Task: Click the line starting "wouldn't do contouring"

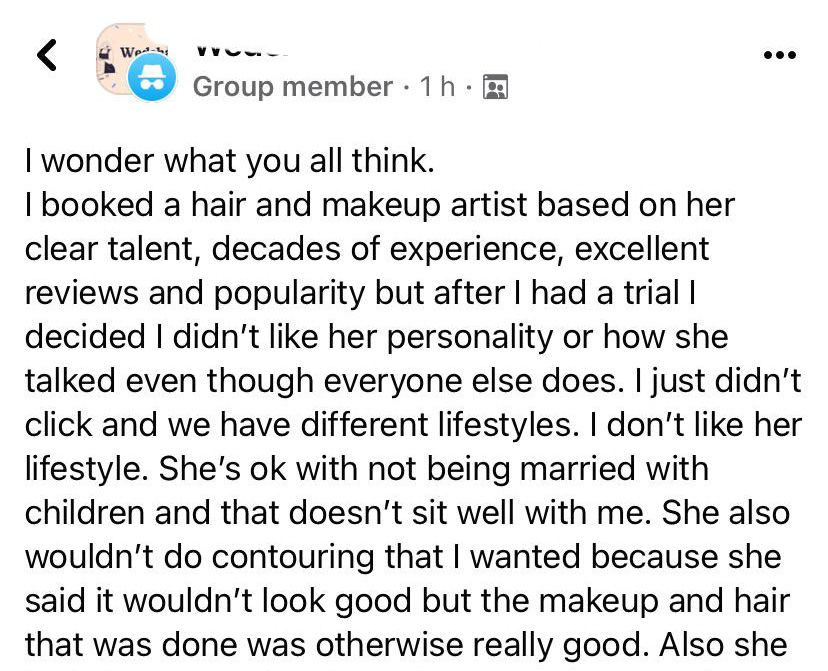Action: [x=402, y=556]
